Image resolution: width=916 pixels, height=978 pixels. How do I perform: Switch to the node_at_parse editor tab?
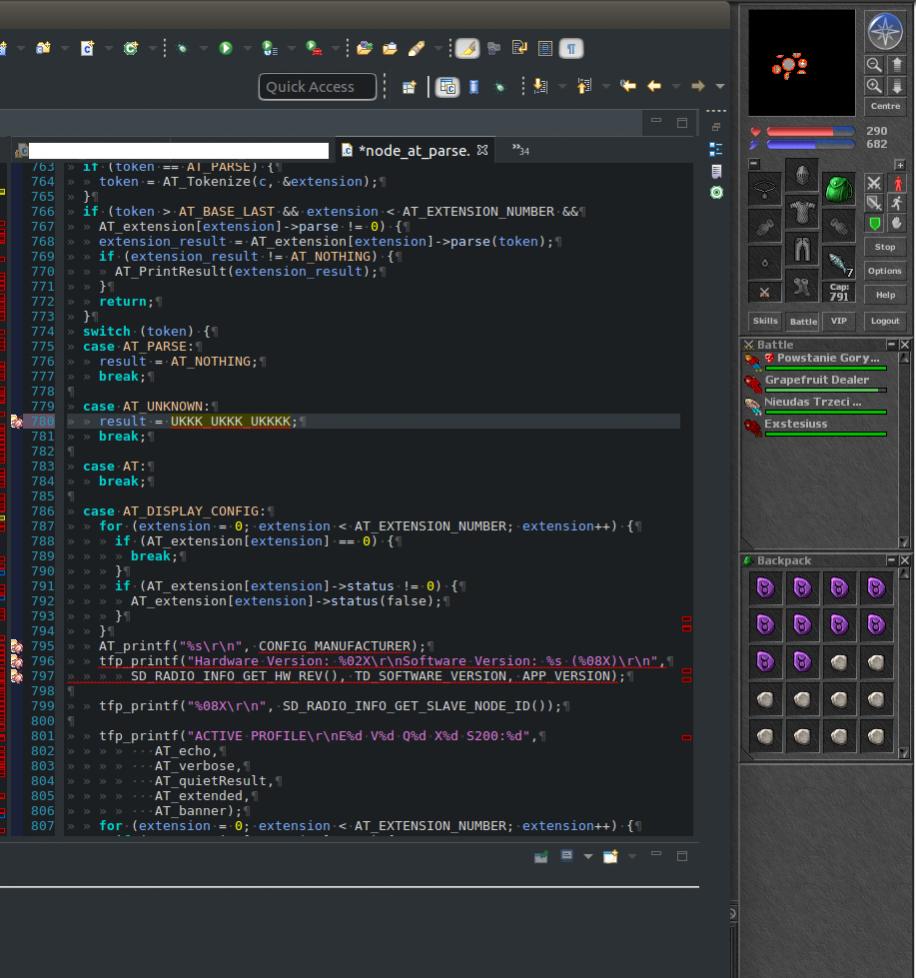tap(412, 151)
